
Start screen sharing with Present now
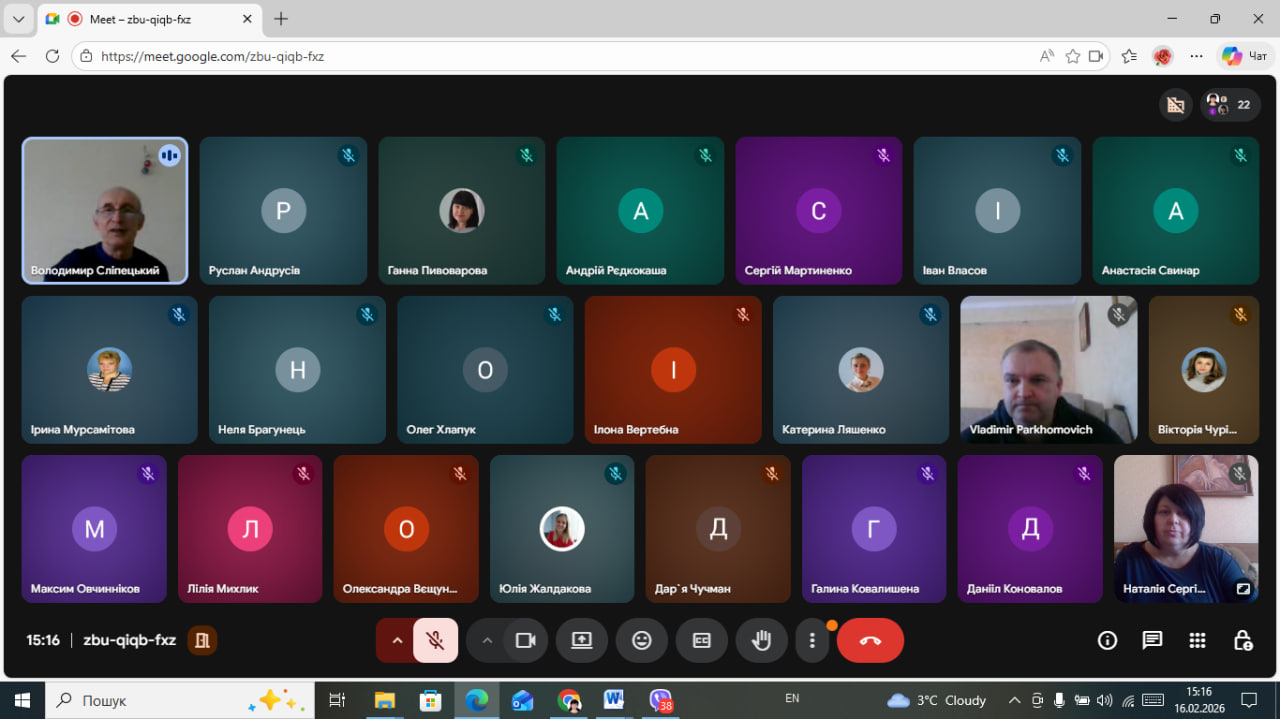pos(582,641)
